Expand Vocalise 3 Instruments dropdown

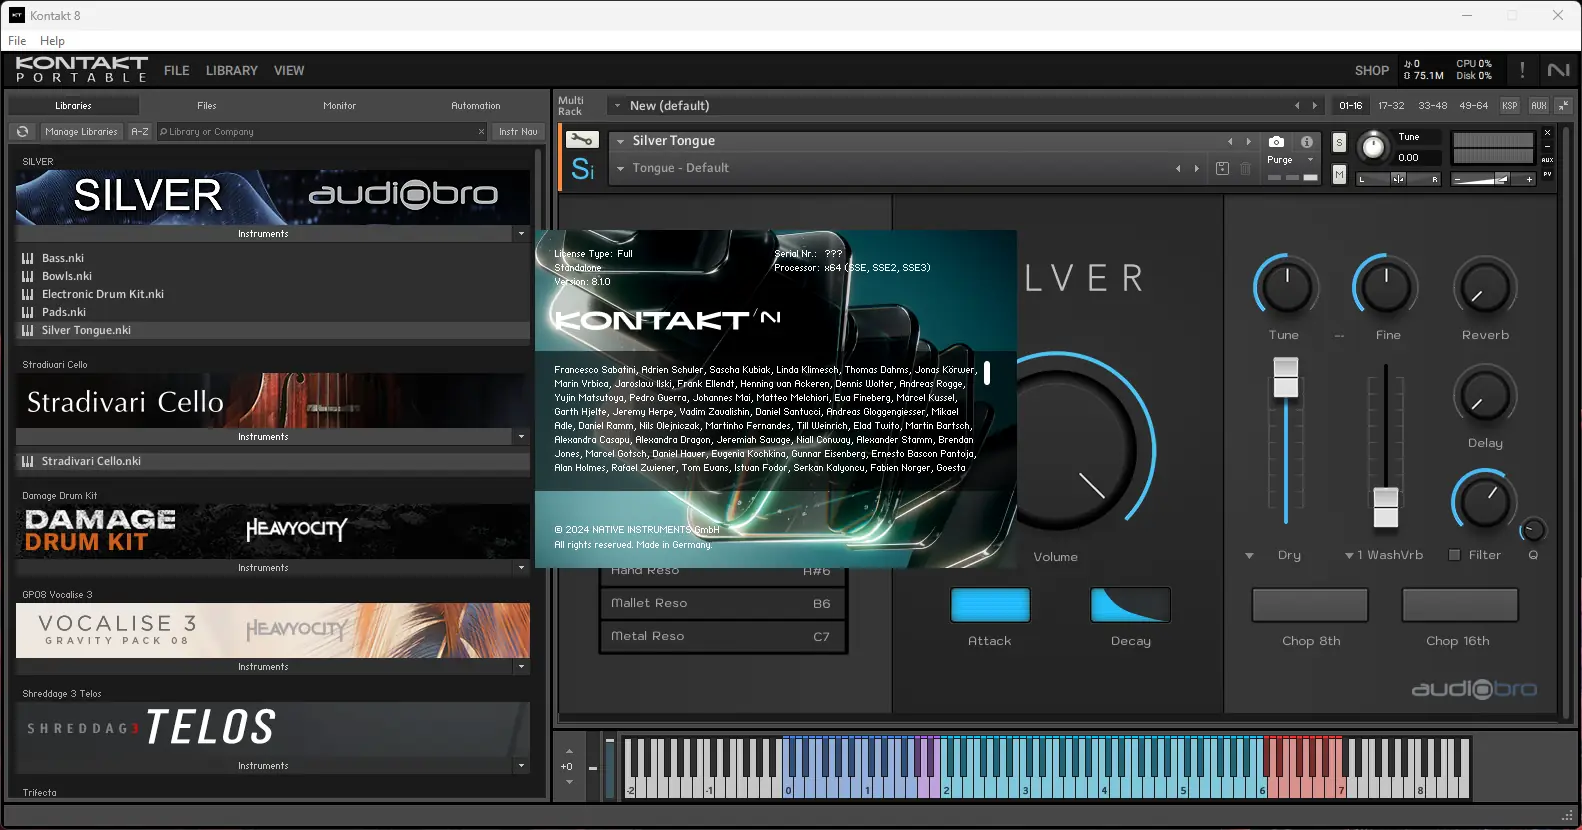point(521,667)
